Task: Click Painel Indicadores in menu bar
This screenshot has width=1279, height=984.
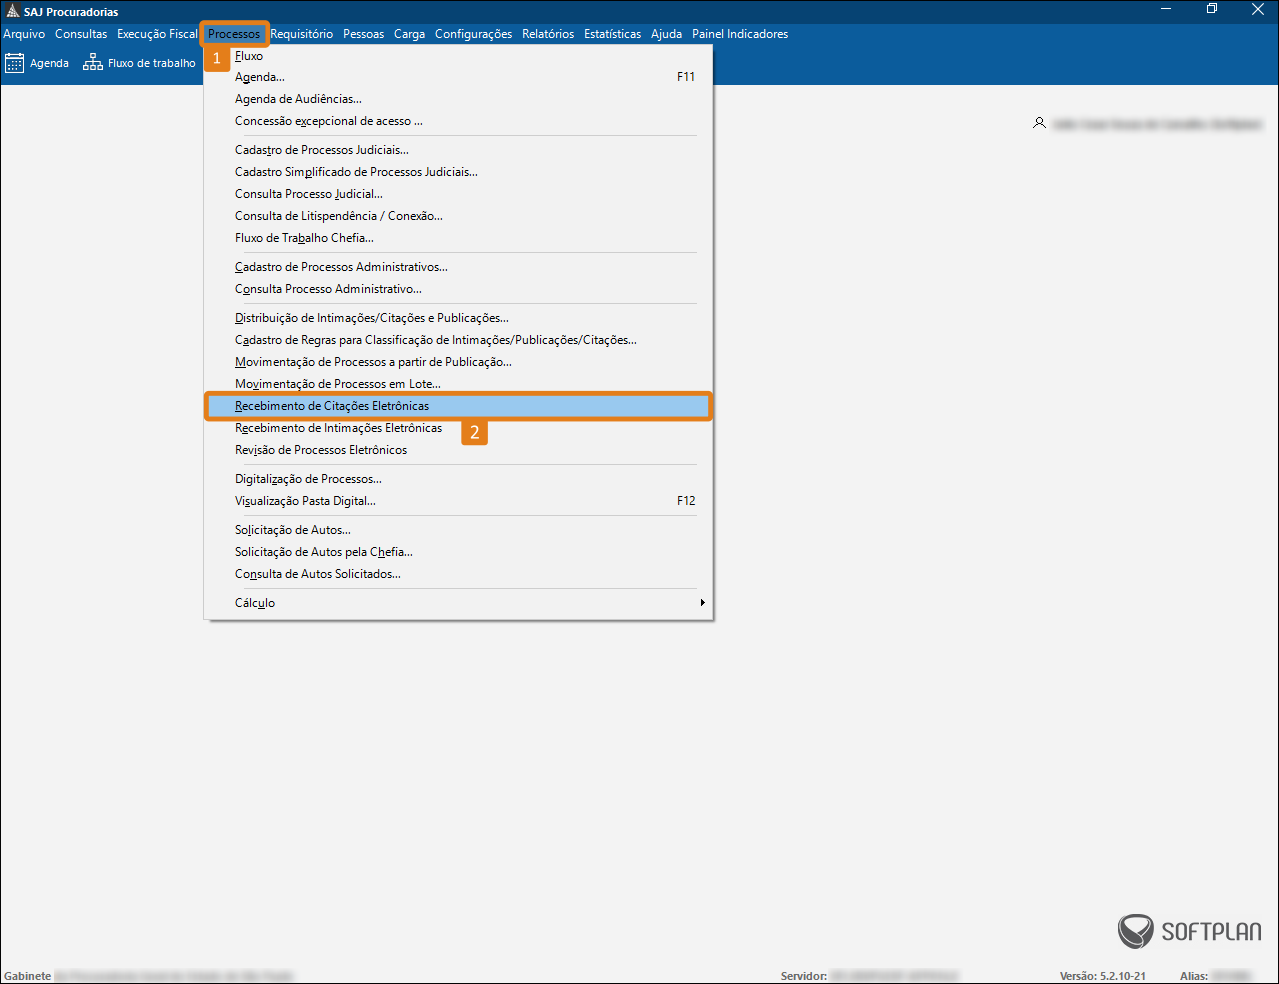Action: coord(739,34)
